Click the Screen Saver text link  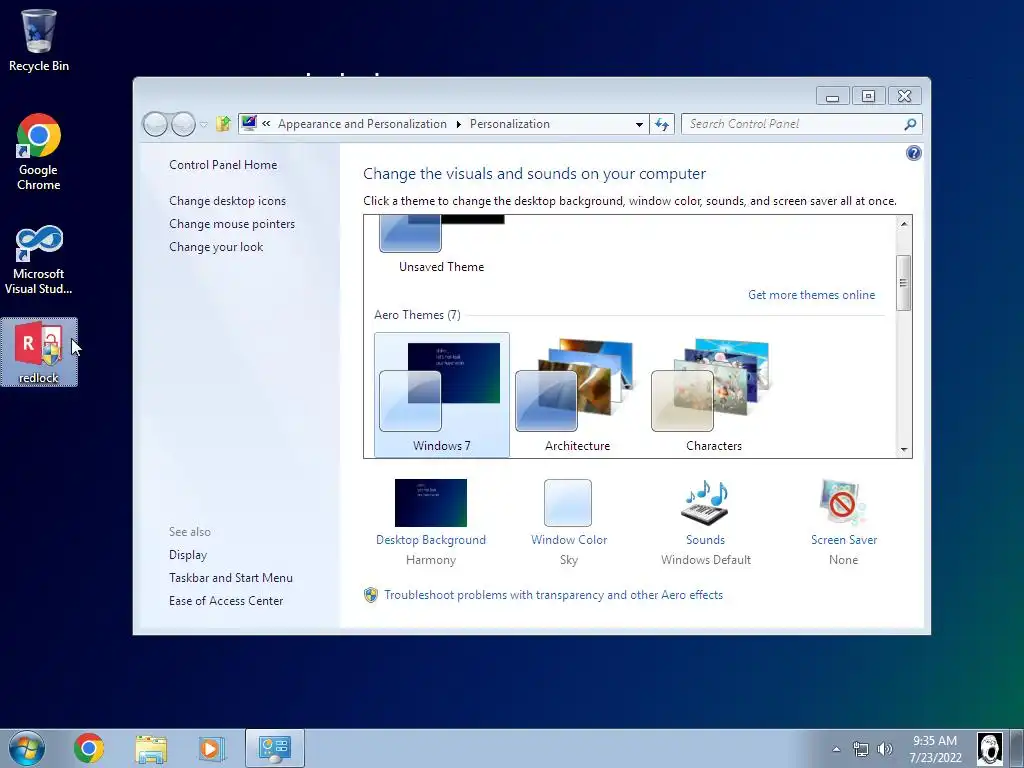click(844, 539)
